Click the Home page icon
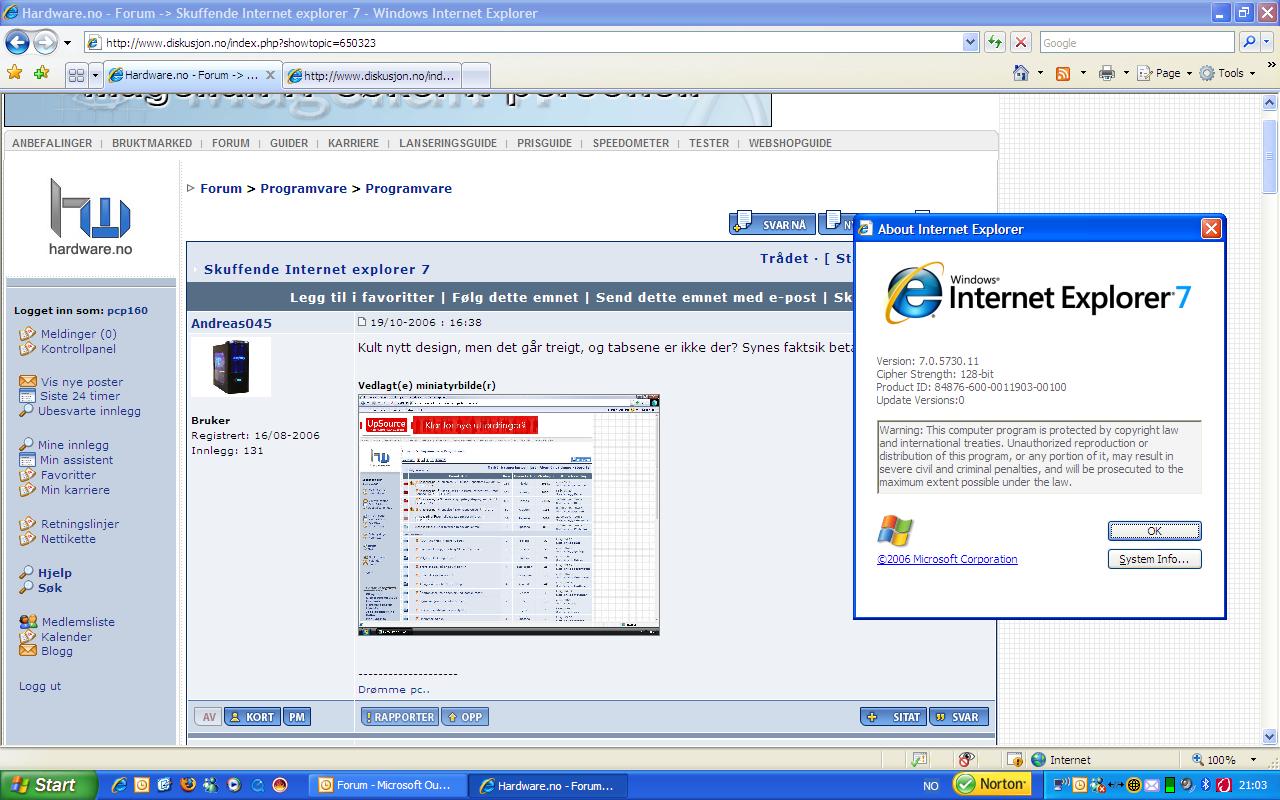Image resolution: width=1280 pixels, height=800 pixels. pos(1021,73)
